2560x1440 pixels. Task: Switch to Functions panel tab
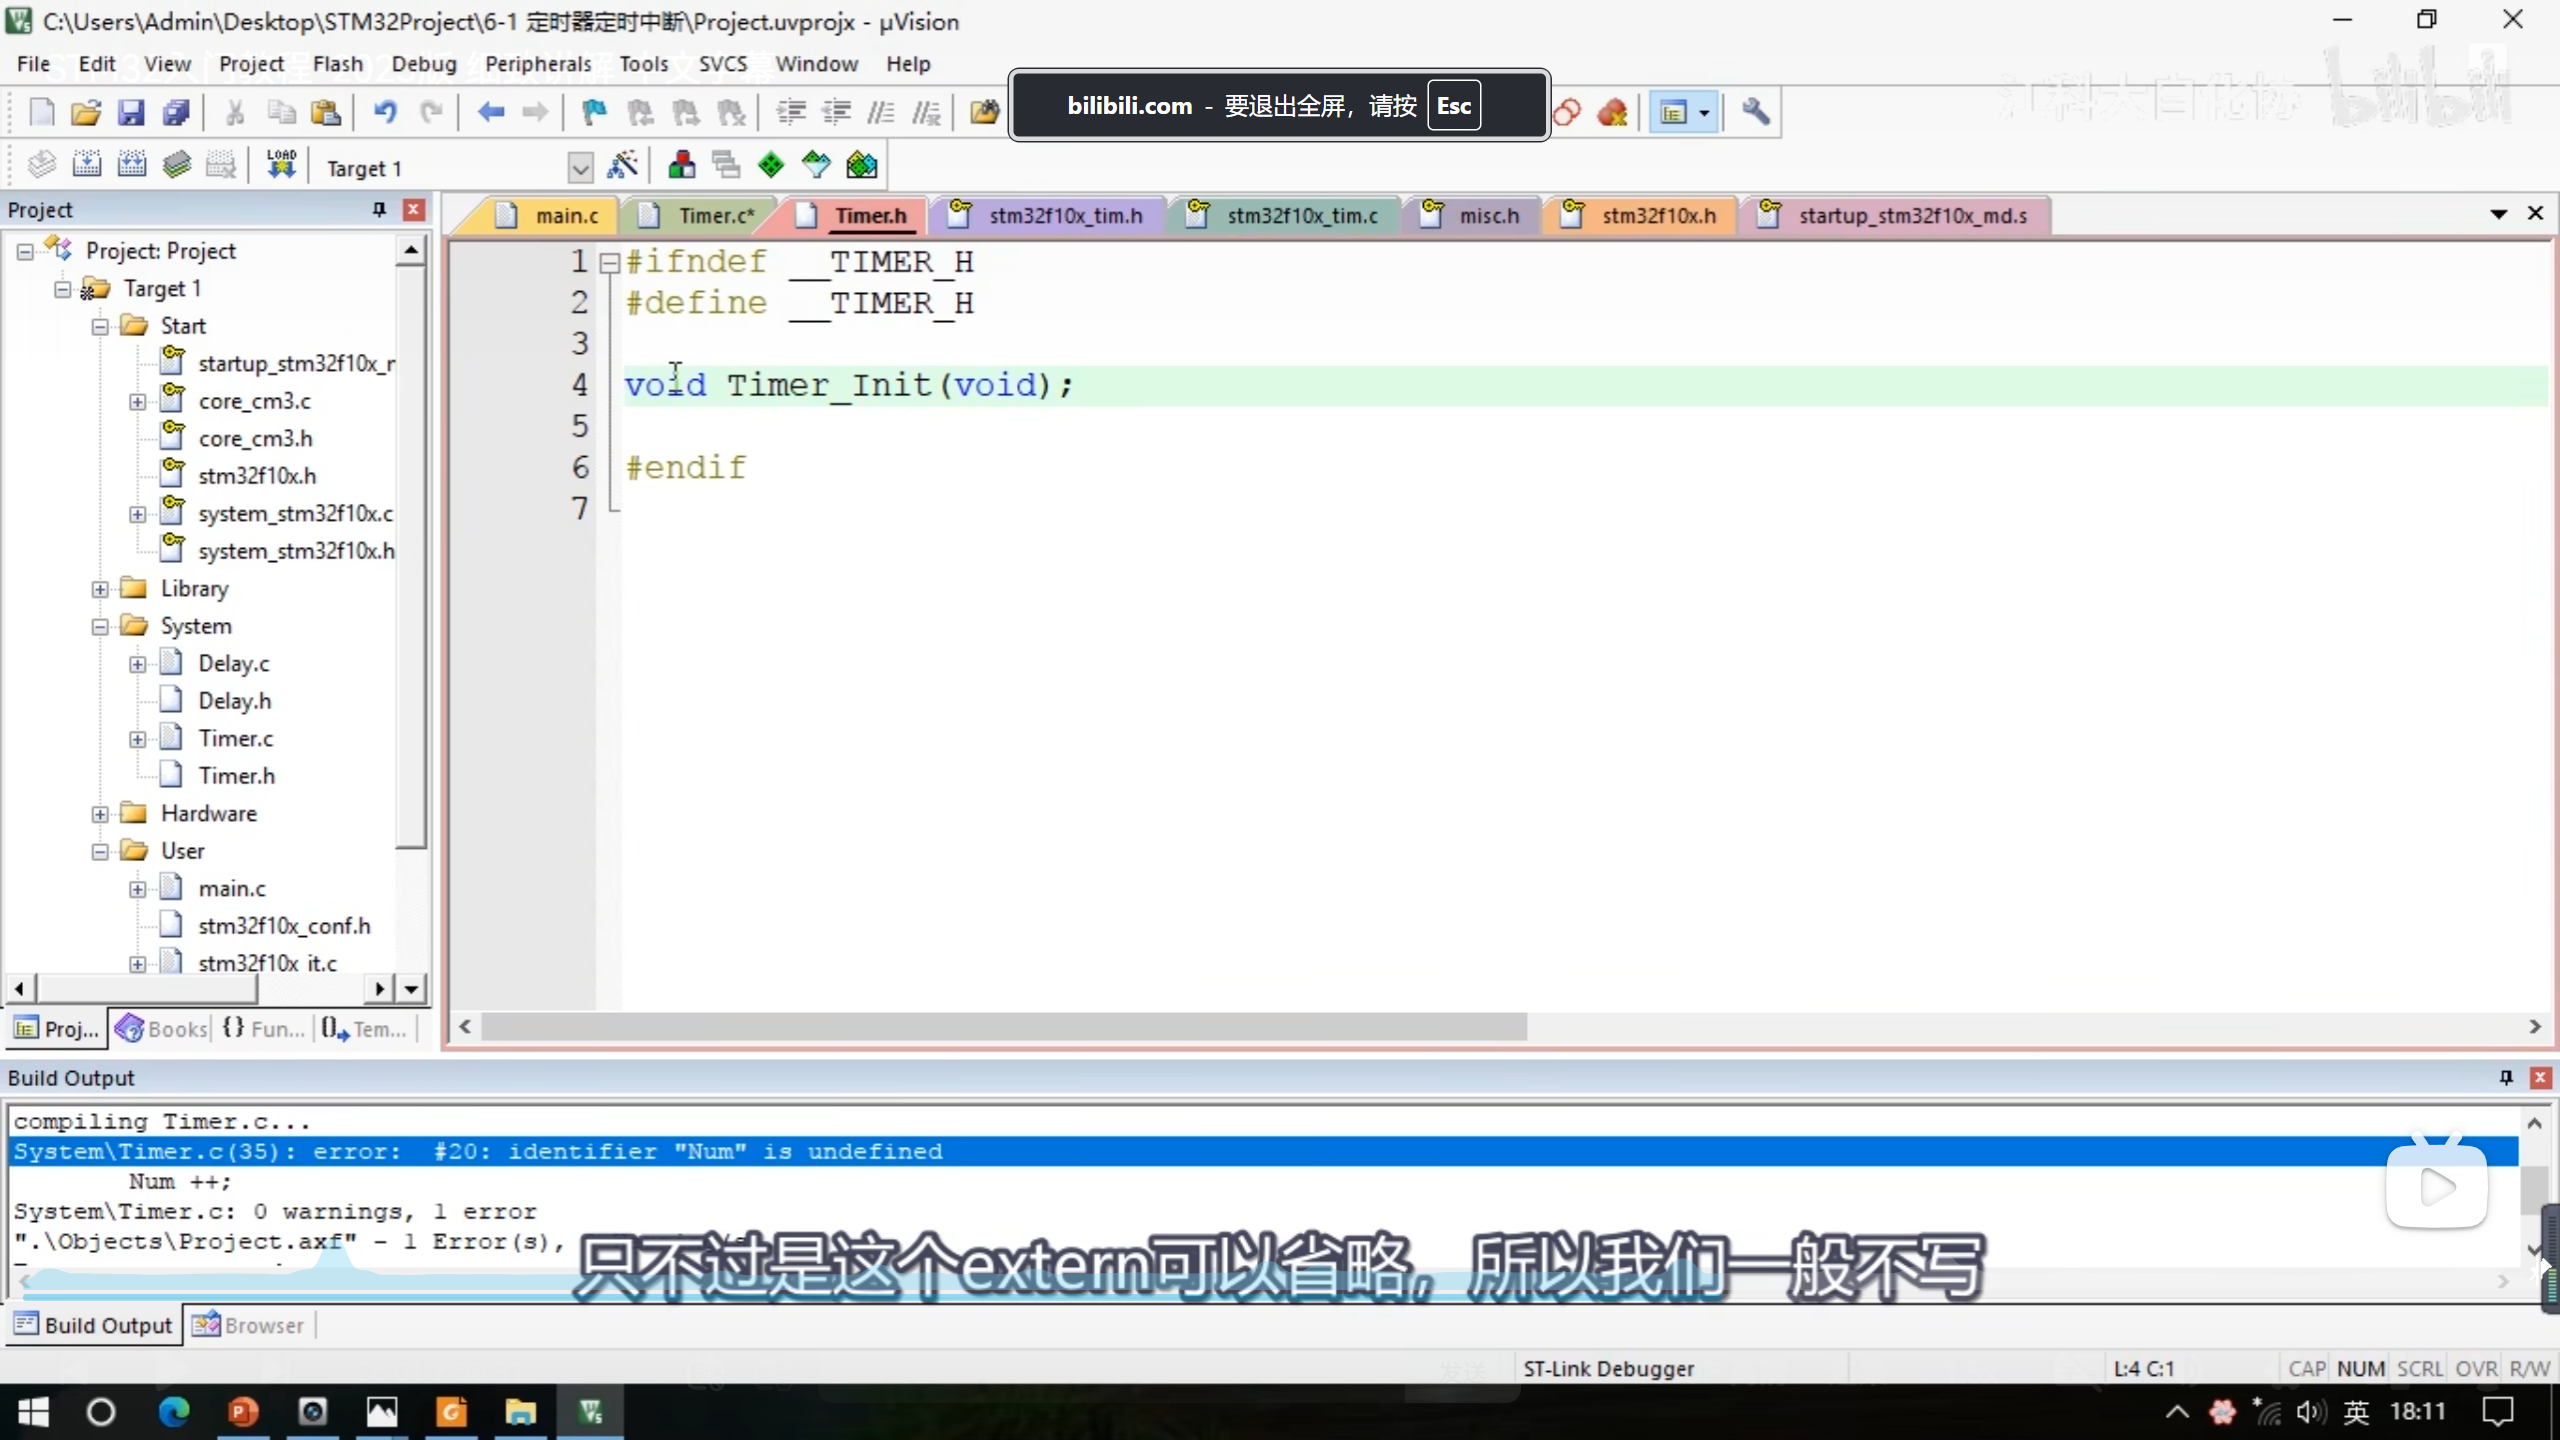264,1028
